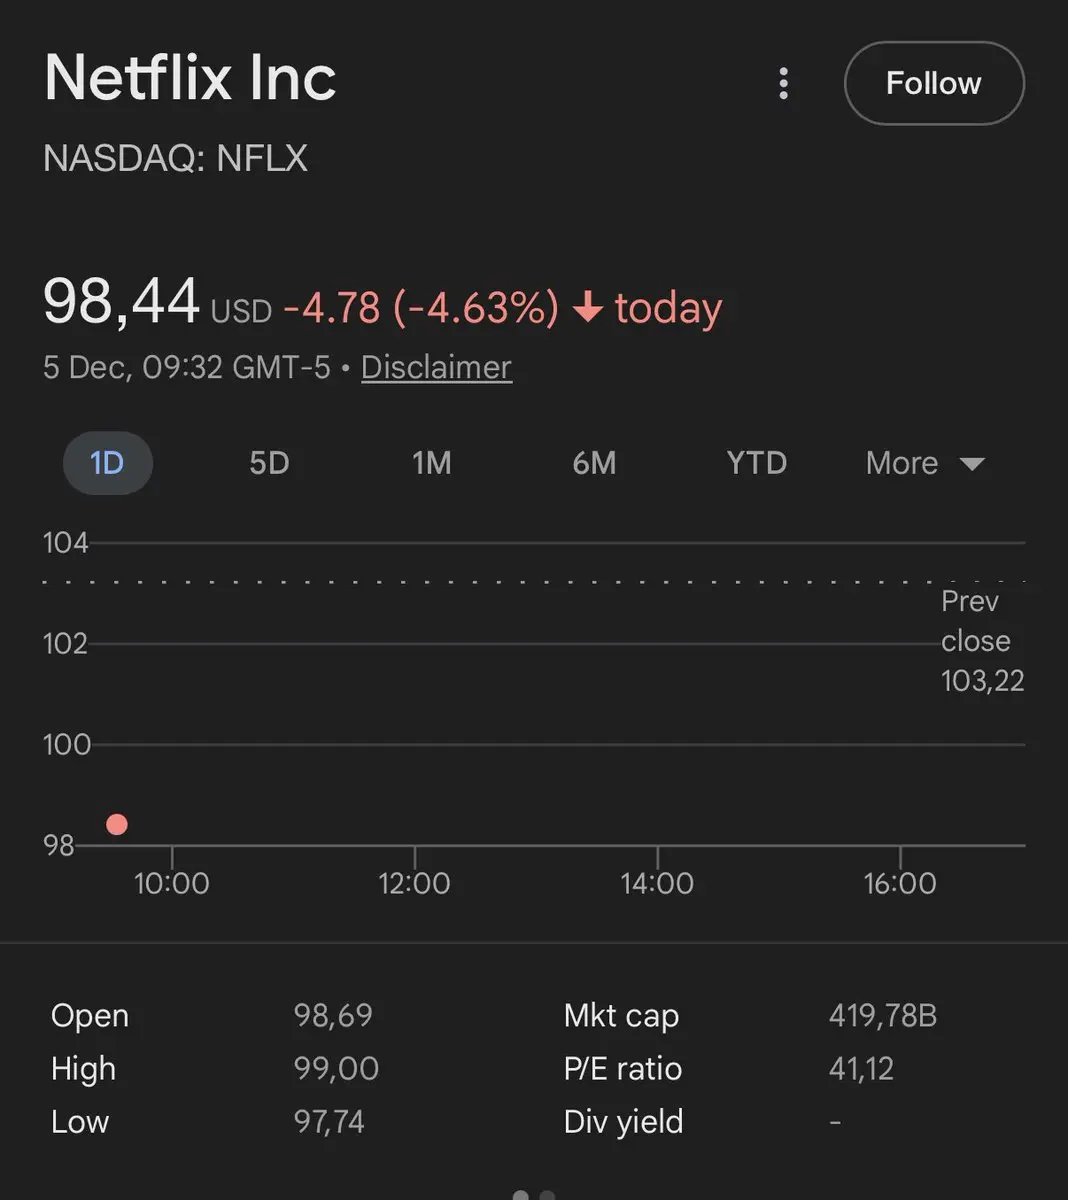
Task: Click the red down arrow beside today
Action: pyautogui.click(x=588, y=307)
